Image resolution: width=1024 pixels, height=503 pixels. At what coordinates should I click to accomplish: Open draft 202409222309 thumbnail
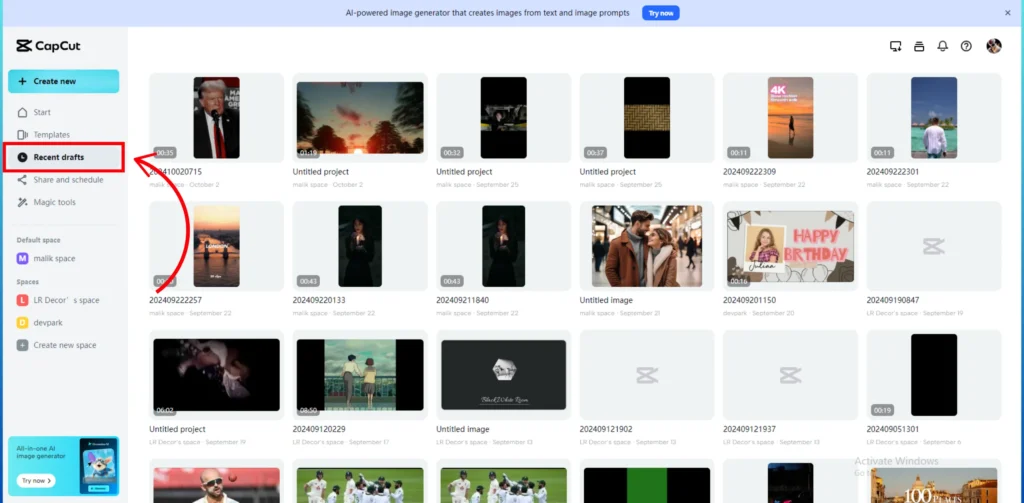point(790,118)
